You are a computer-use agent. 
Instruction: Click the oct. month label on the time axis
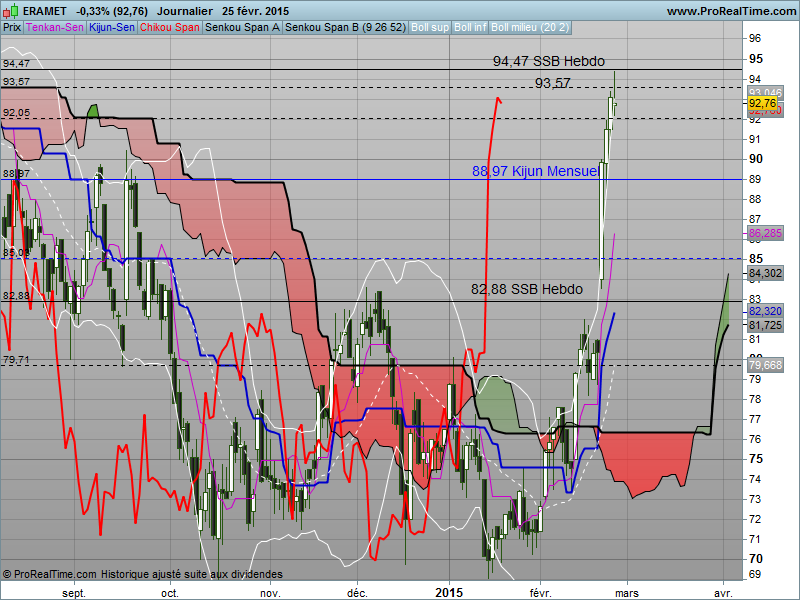[x=170, y=593]
